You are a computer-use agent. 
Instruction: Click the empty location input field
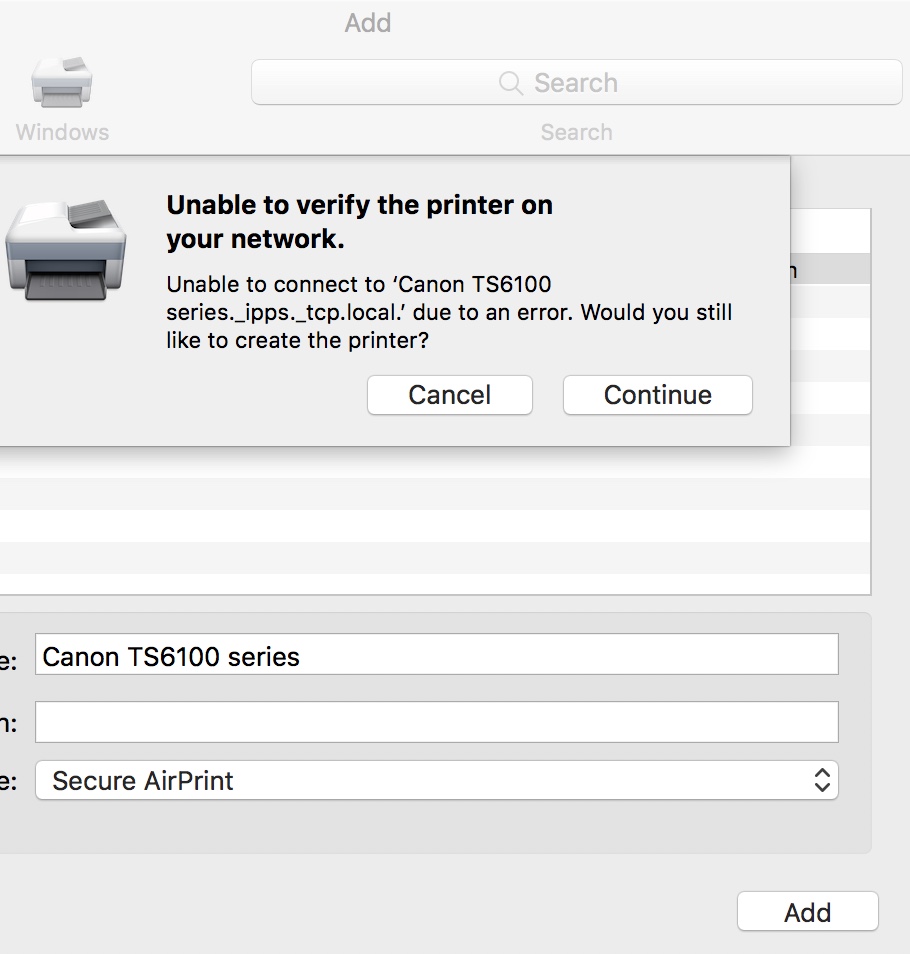click(x=437, y=722)
